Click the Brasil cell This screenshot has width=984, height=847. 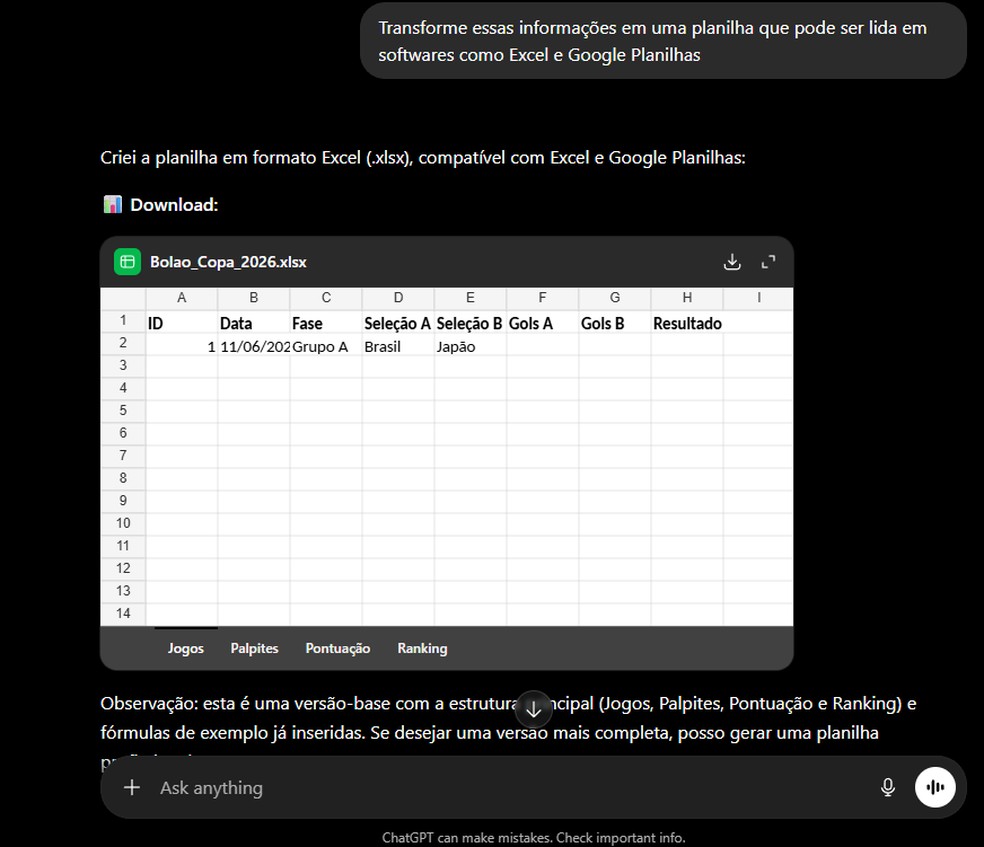[x=398, y=346]
